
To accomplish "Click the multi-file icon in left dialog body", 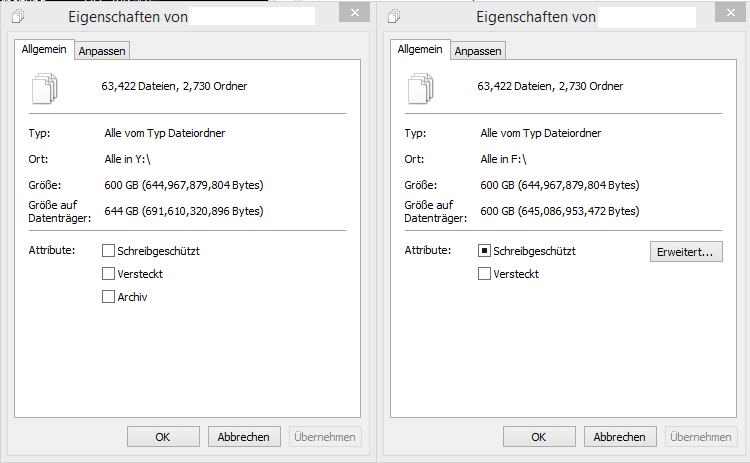I will [x=44, y=88].
